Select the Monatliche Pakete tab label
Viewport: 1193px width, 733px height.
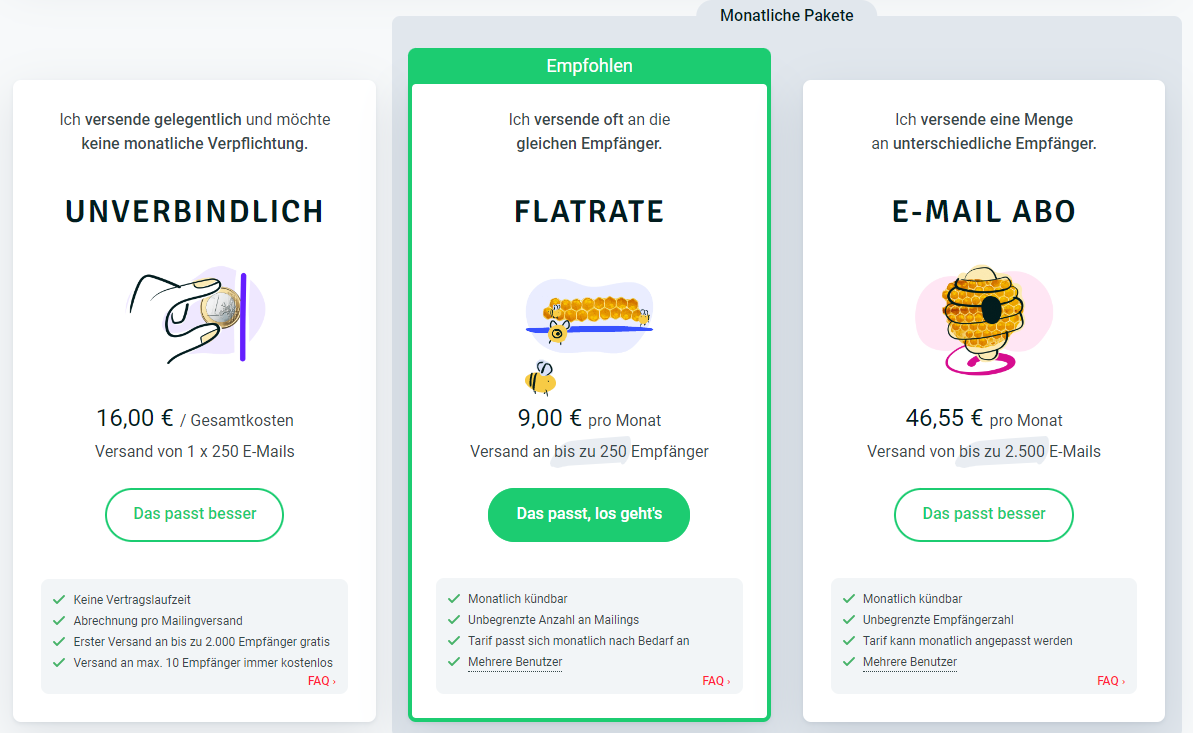(x=787, y=15)
